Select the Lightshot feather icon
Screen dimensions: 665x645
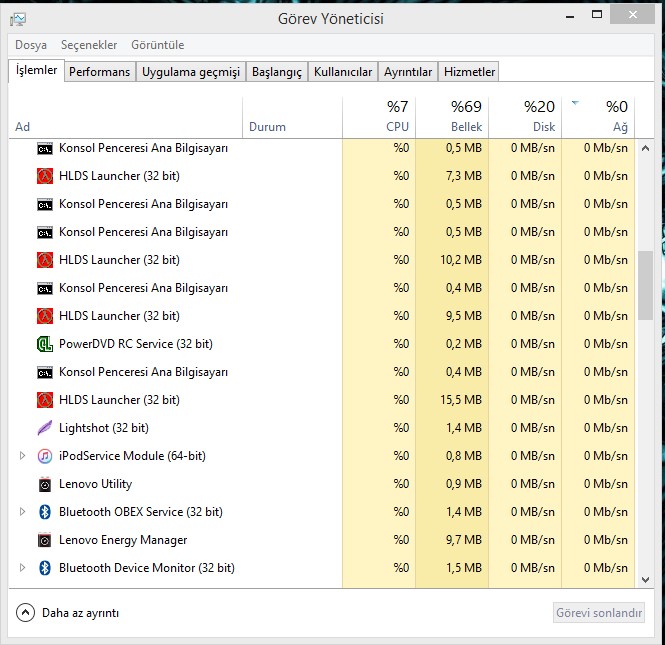[44, 428]
